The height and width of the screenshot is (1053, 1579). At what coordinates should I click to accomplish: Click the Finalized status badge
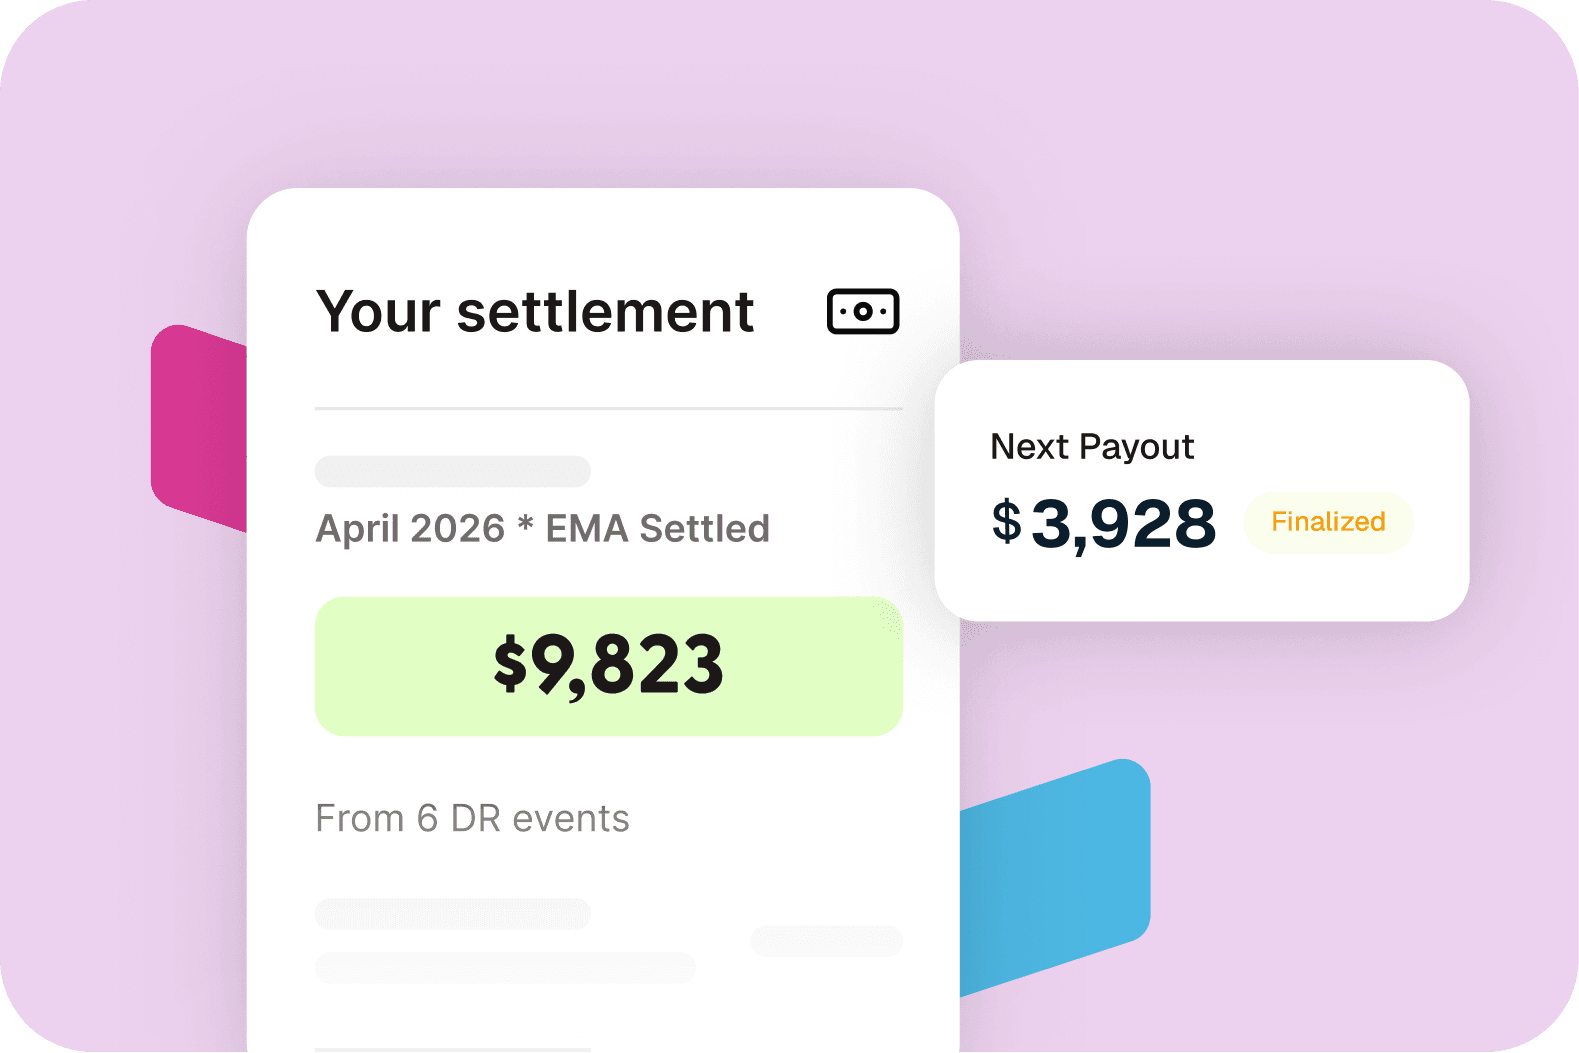tap(1328, 522)
